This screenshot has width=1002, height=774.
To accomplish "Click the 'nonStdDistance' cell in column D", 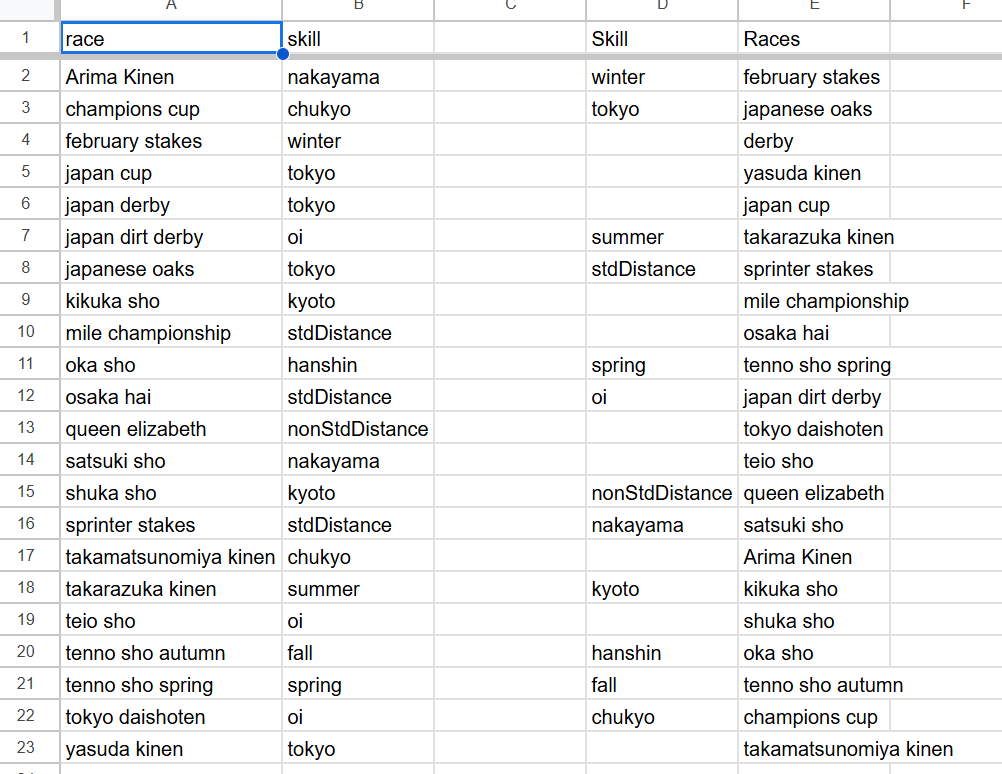I will pos(662,492).
